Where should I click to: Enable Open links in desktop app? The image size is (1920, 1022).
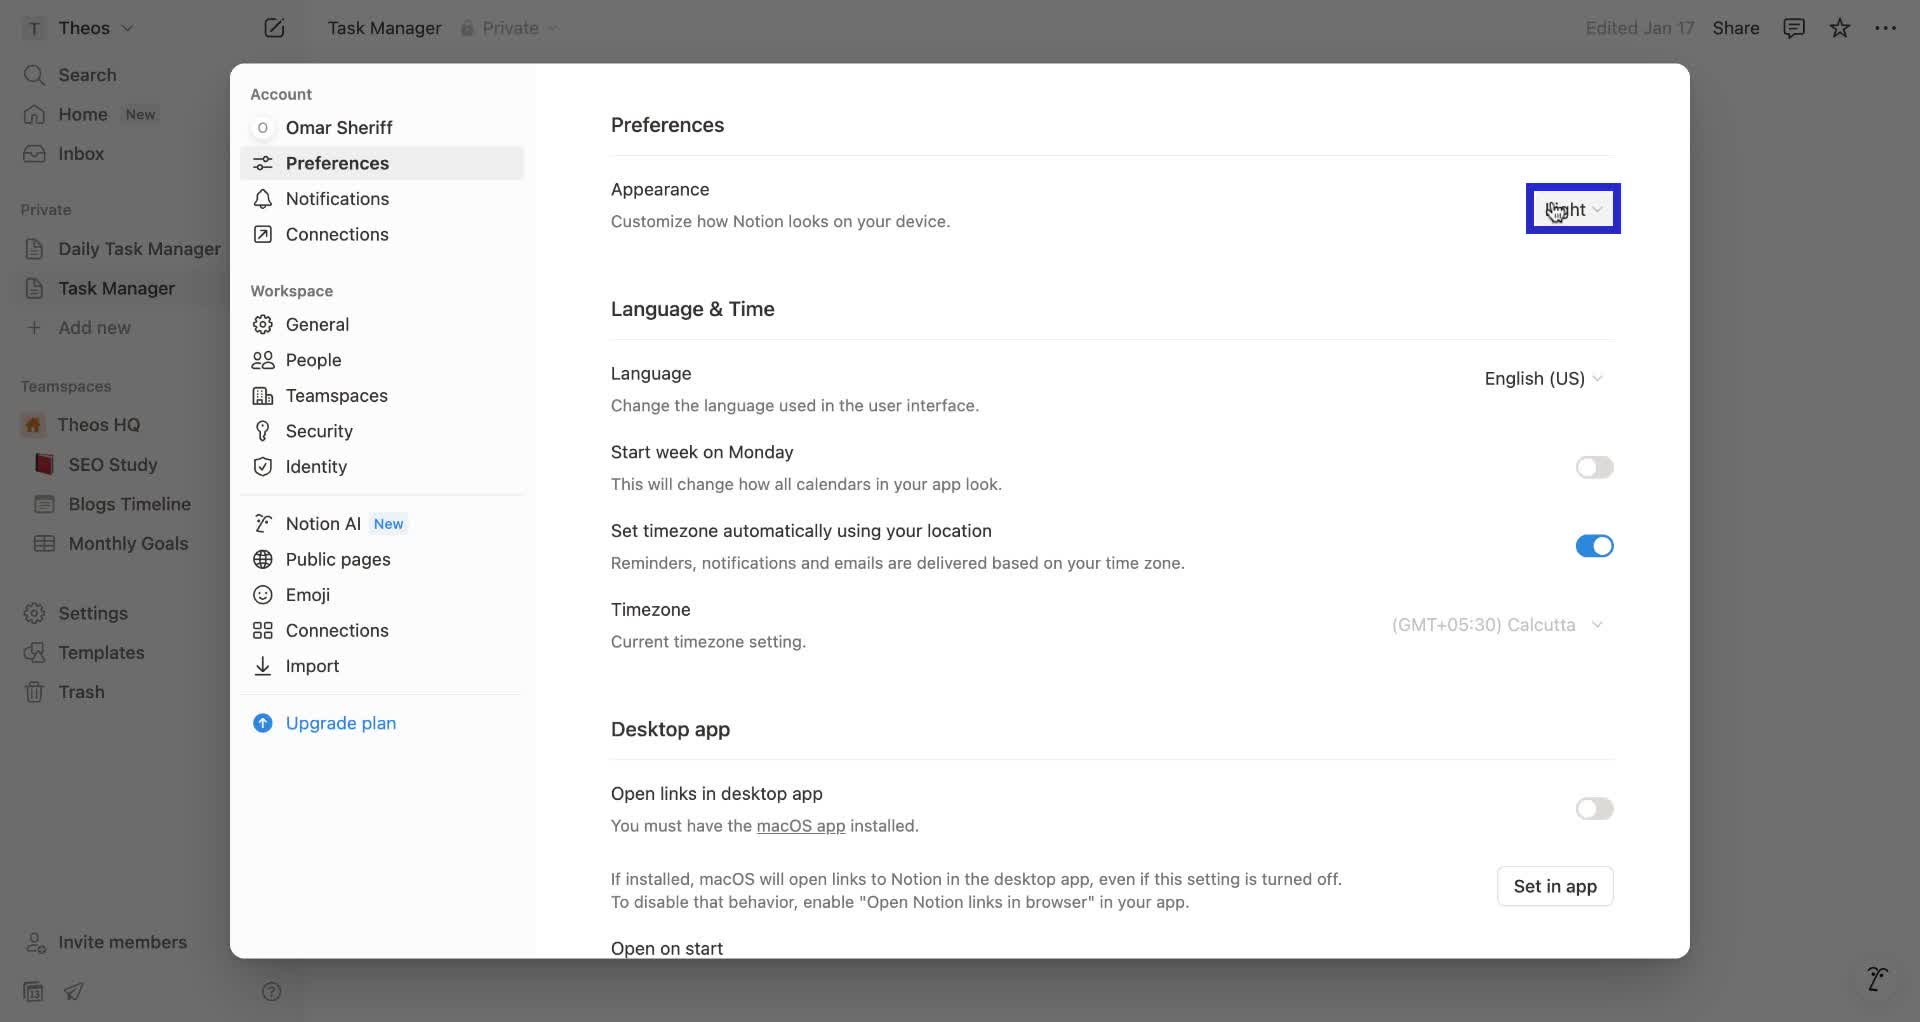[1594, 809]
